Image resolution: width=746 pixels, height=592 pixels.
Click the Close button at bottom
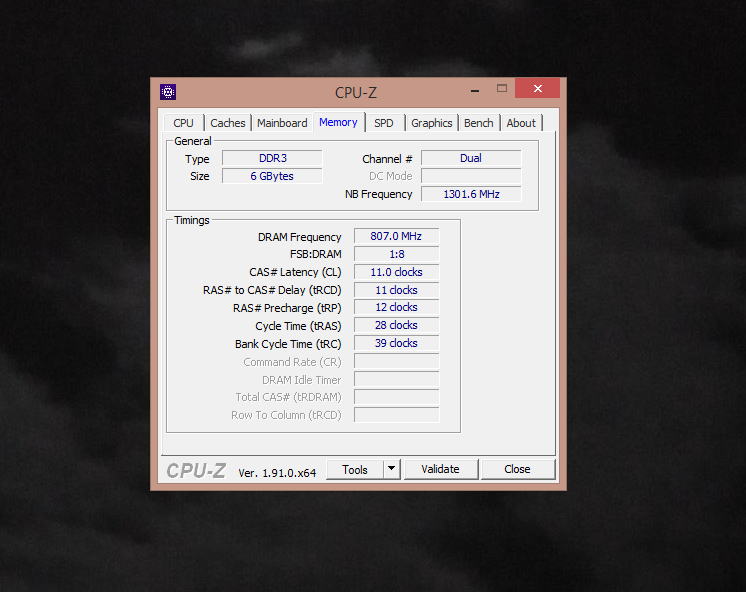pos(517,469)
